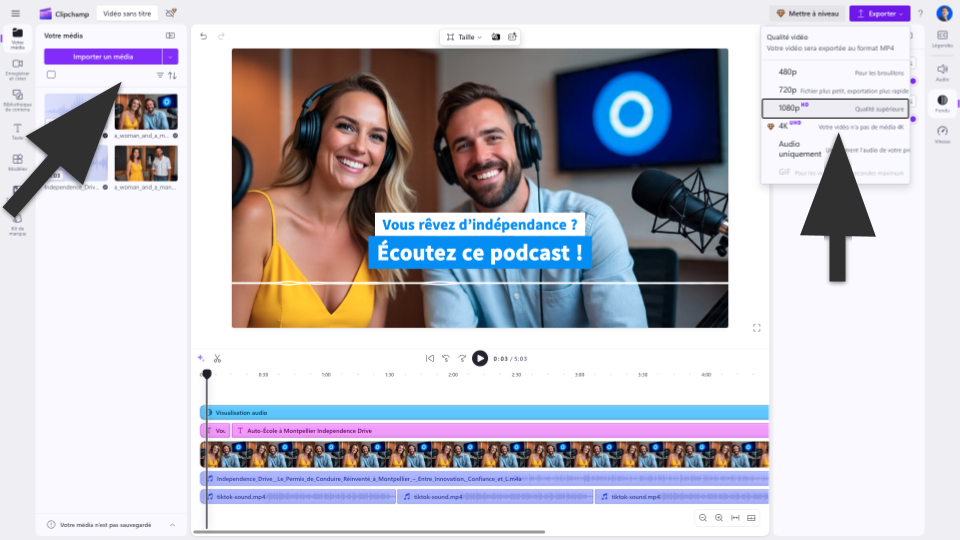Choose 480p export quality
Viewport: 960px width, 540px height.
(835, 72)
